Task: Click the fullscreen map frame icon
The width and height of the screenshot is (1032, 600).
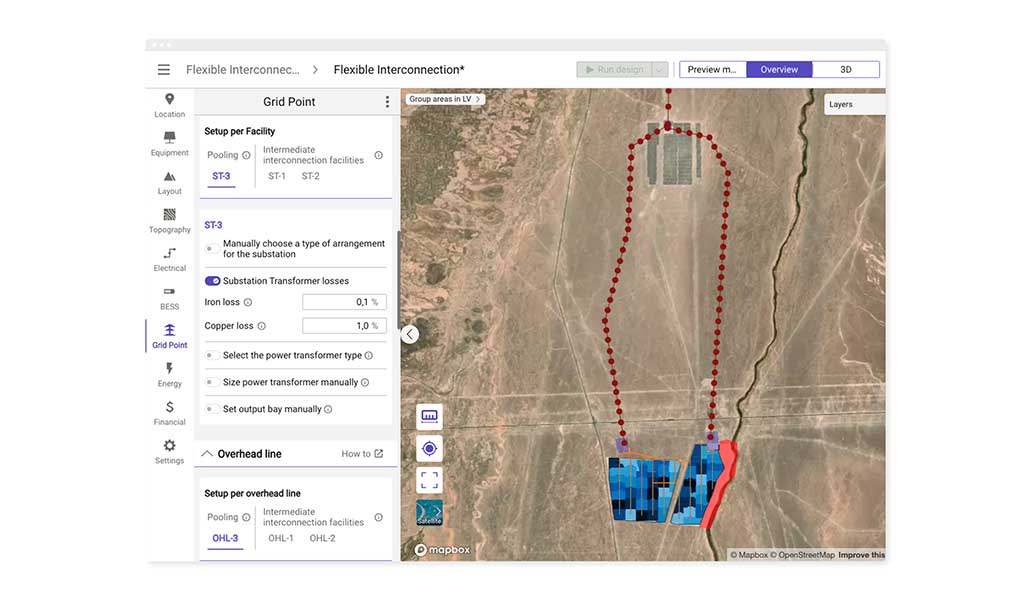Action: click(429, 481)
